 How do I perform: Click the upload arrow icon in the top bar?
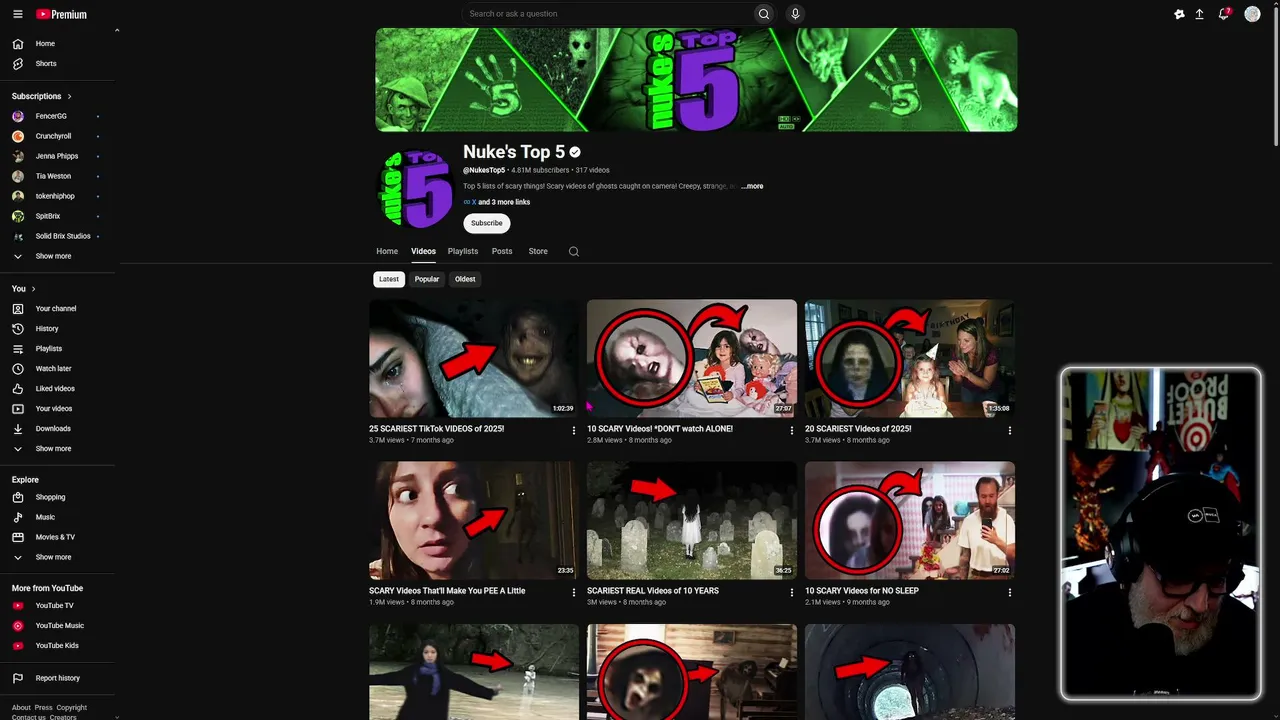tap(1199, 14)
